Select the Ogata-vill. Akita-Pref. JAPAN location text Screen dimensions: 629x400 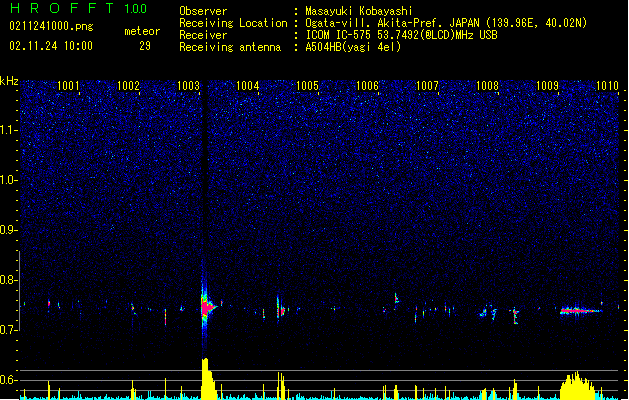click(x=446, y=23)
